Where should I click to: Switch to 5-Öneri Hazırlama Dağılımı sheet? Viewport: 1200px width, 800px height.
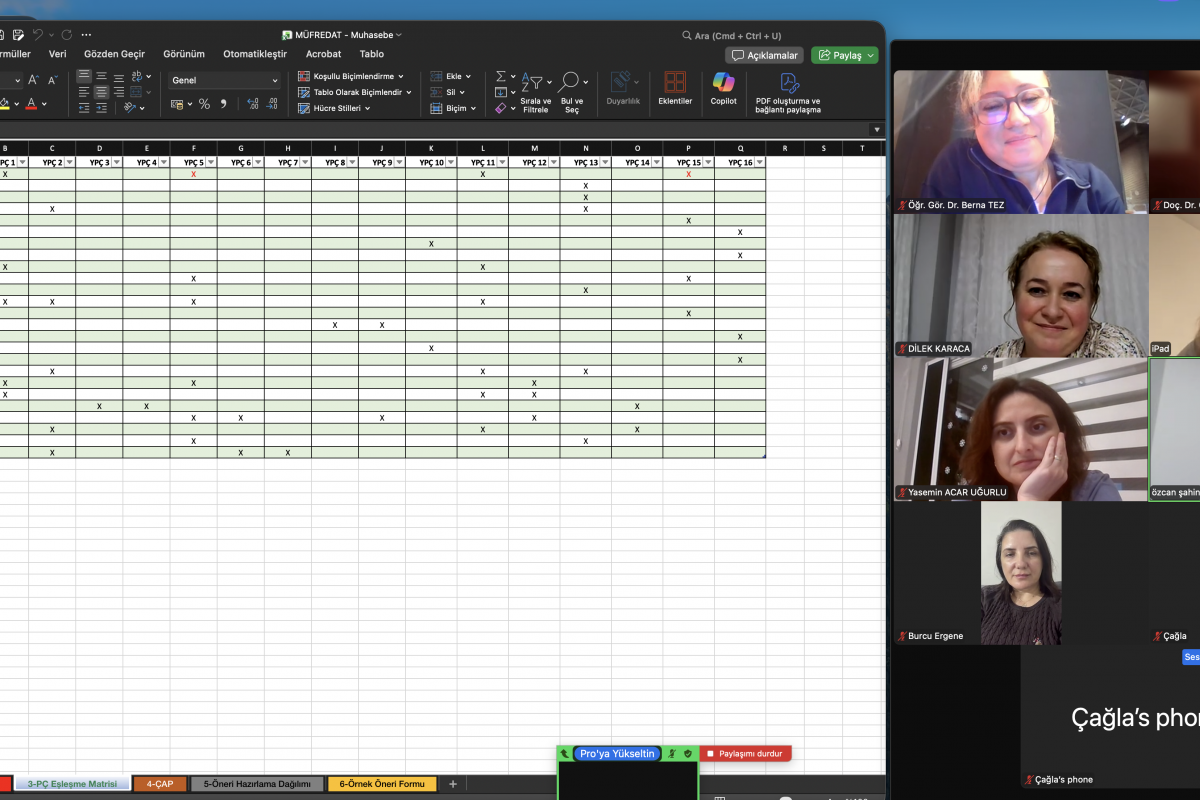[x=257, y=784]
